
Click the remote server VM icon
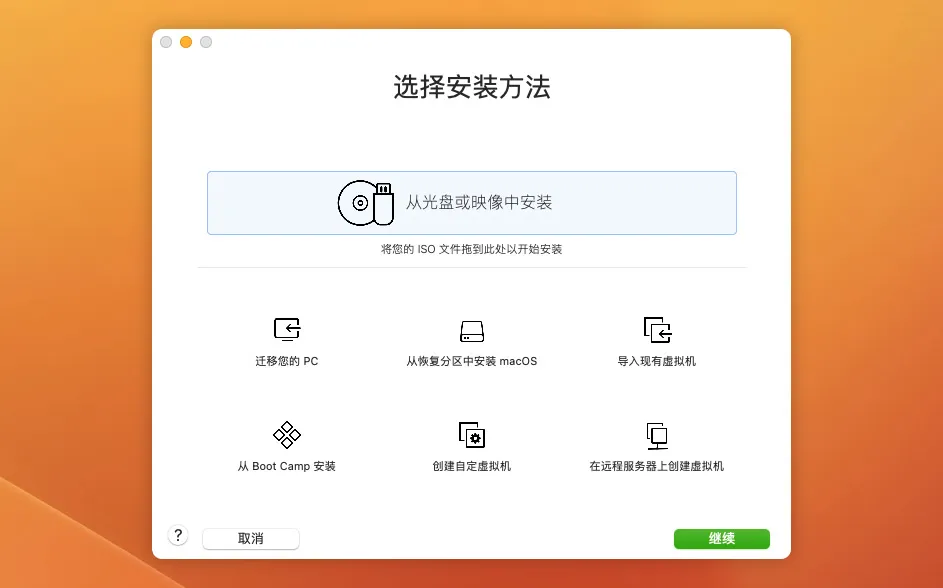tap(657, 435)
